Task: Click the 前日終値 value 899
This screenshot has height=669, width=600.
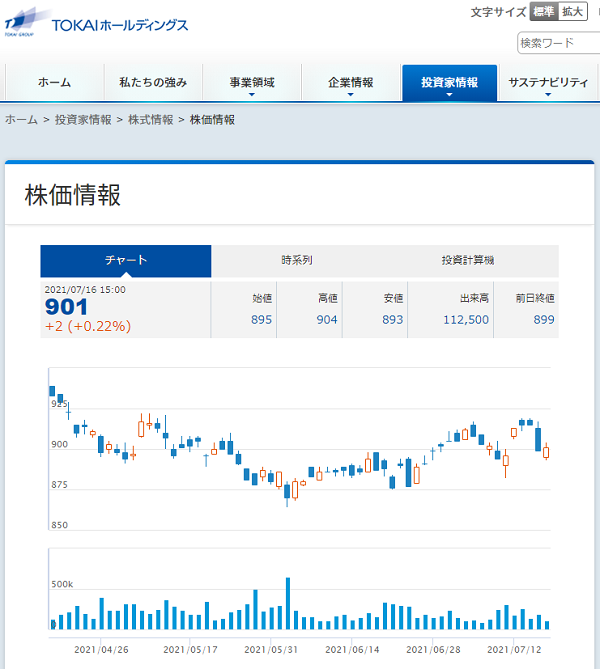Action: coord(544,320)
